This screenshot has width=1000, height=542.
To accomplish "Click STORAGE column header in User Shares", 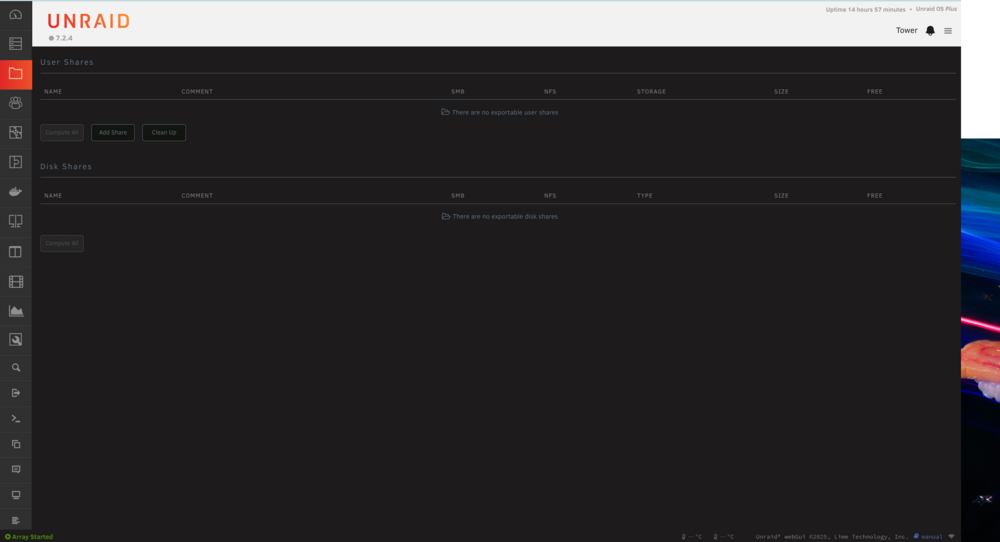I will tap(651, 92).
